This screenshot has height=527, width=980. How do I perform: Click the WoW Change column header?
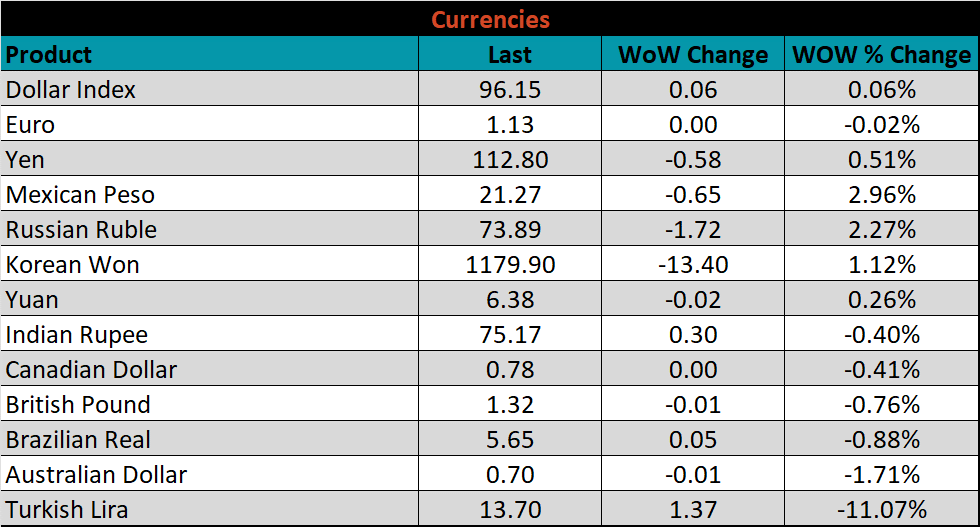click(693, 54)
